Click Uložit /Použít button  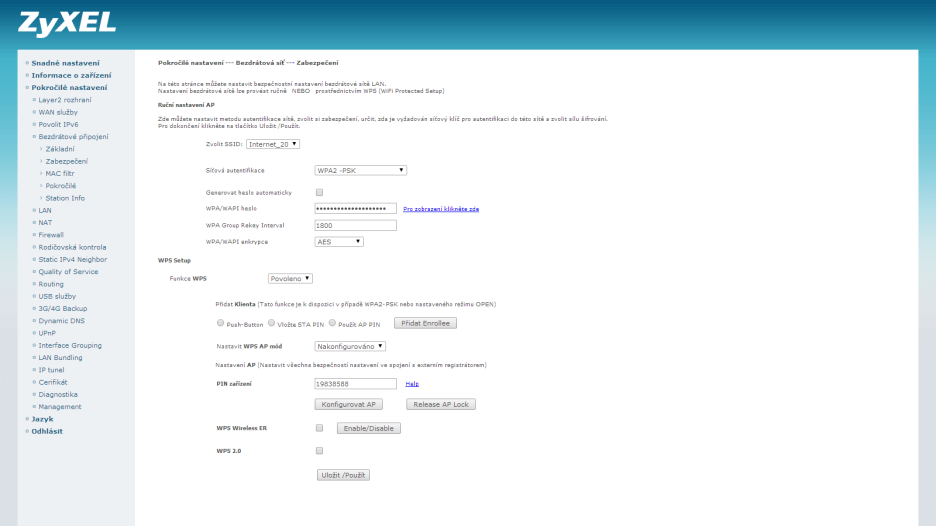(343, 475)
